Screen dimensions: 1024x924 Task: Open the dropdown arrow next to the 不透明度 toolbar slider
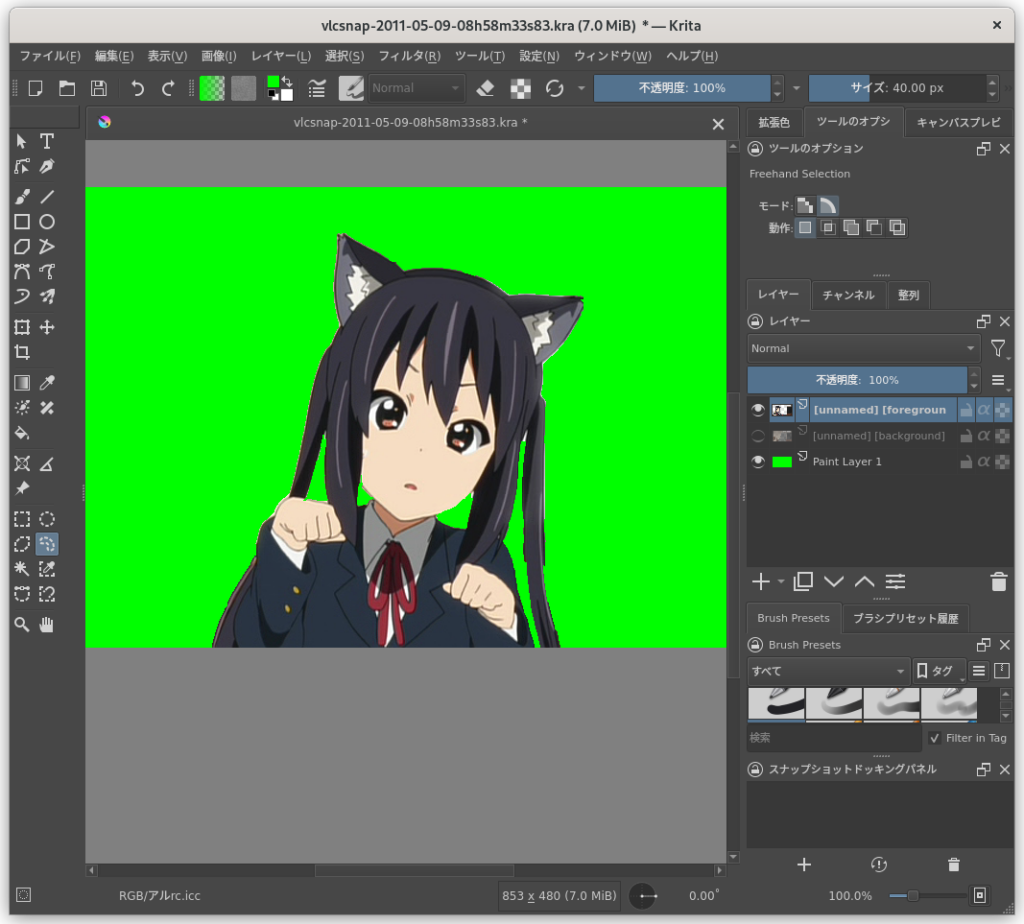(796, 88)
